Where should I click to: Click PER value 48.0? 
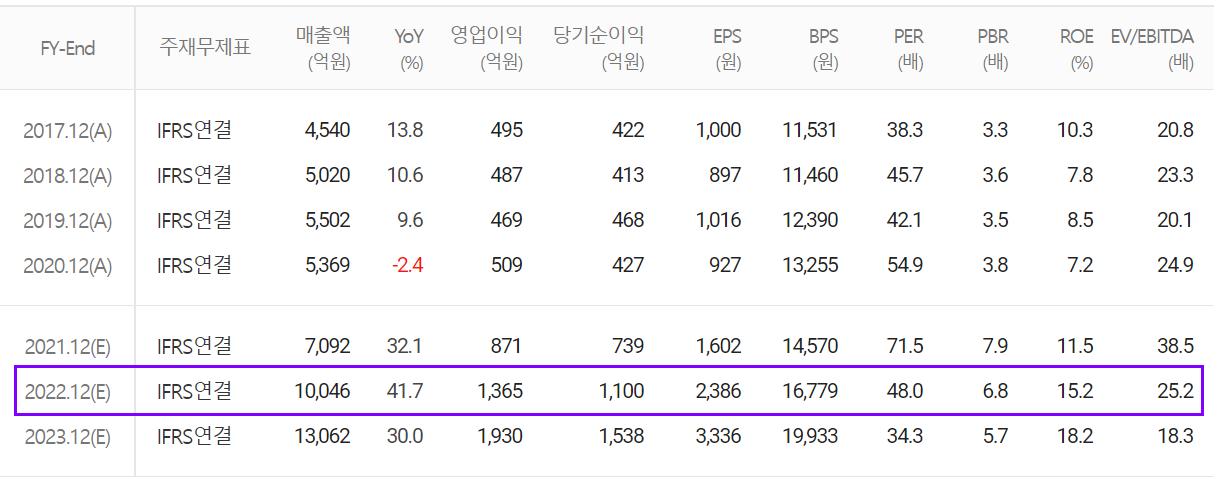(905, 392)
